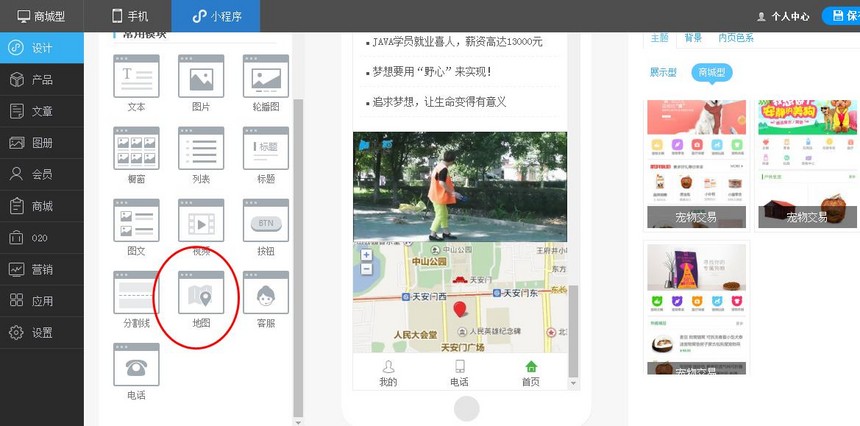Switch to the 手机 tab
The image size is (860, 426).
click(130, 16)
